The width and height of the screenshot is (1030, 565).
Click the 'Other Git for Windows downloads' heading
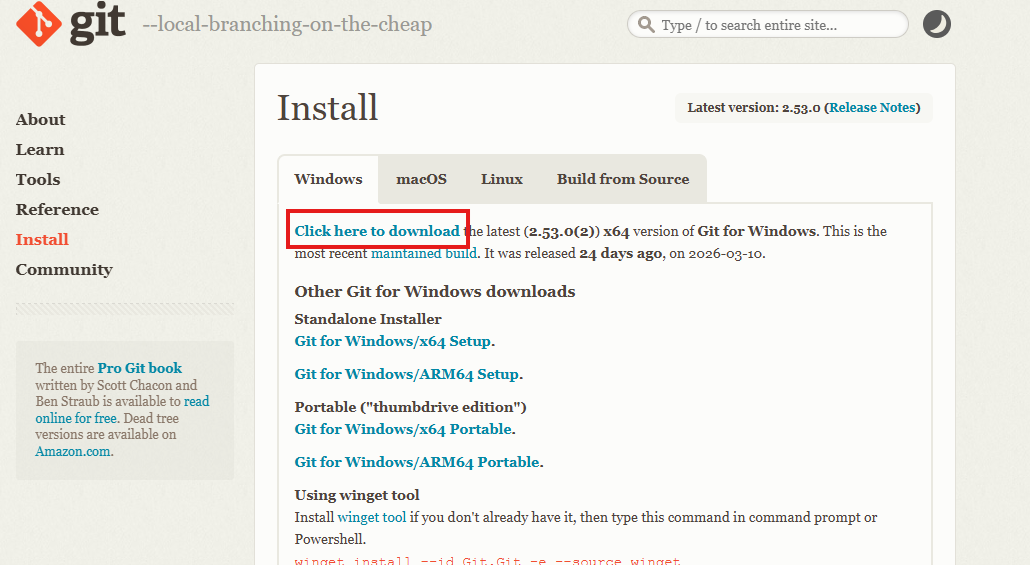tap(435, 292)
